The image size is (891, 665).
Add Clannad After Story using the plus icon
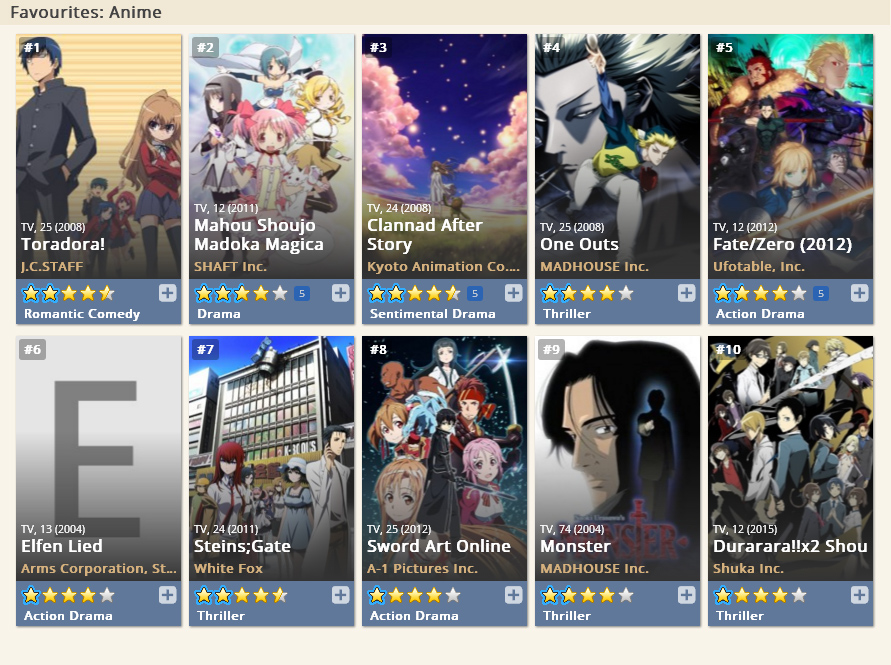click(x=513, y=293)
